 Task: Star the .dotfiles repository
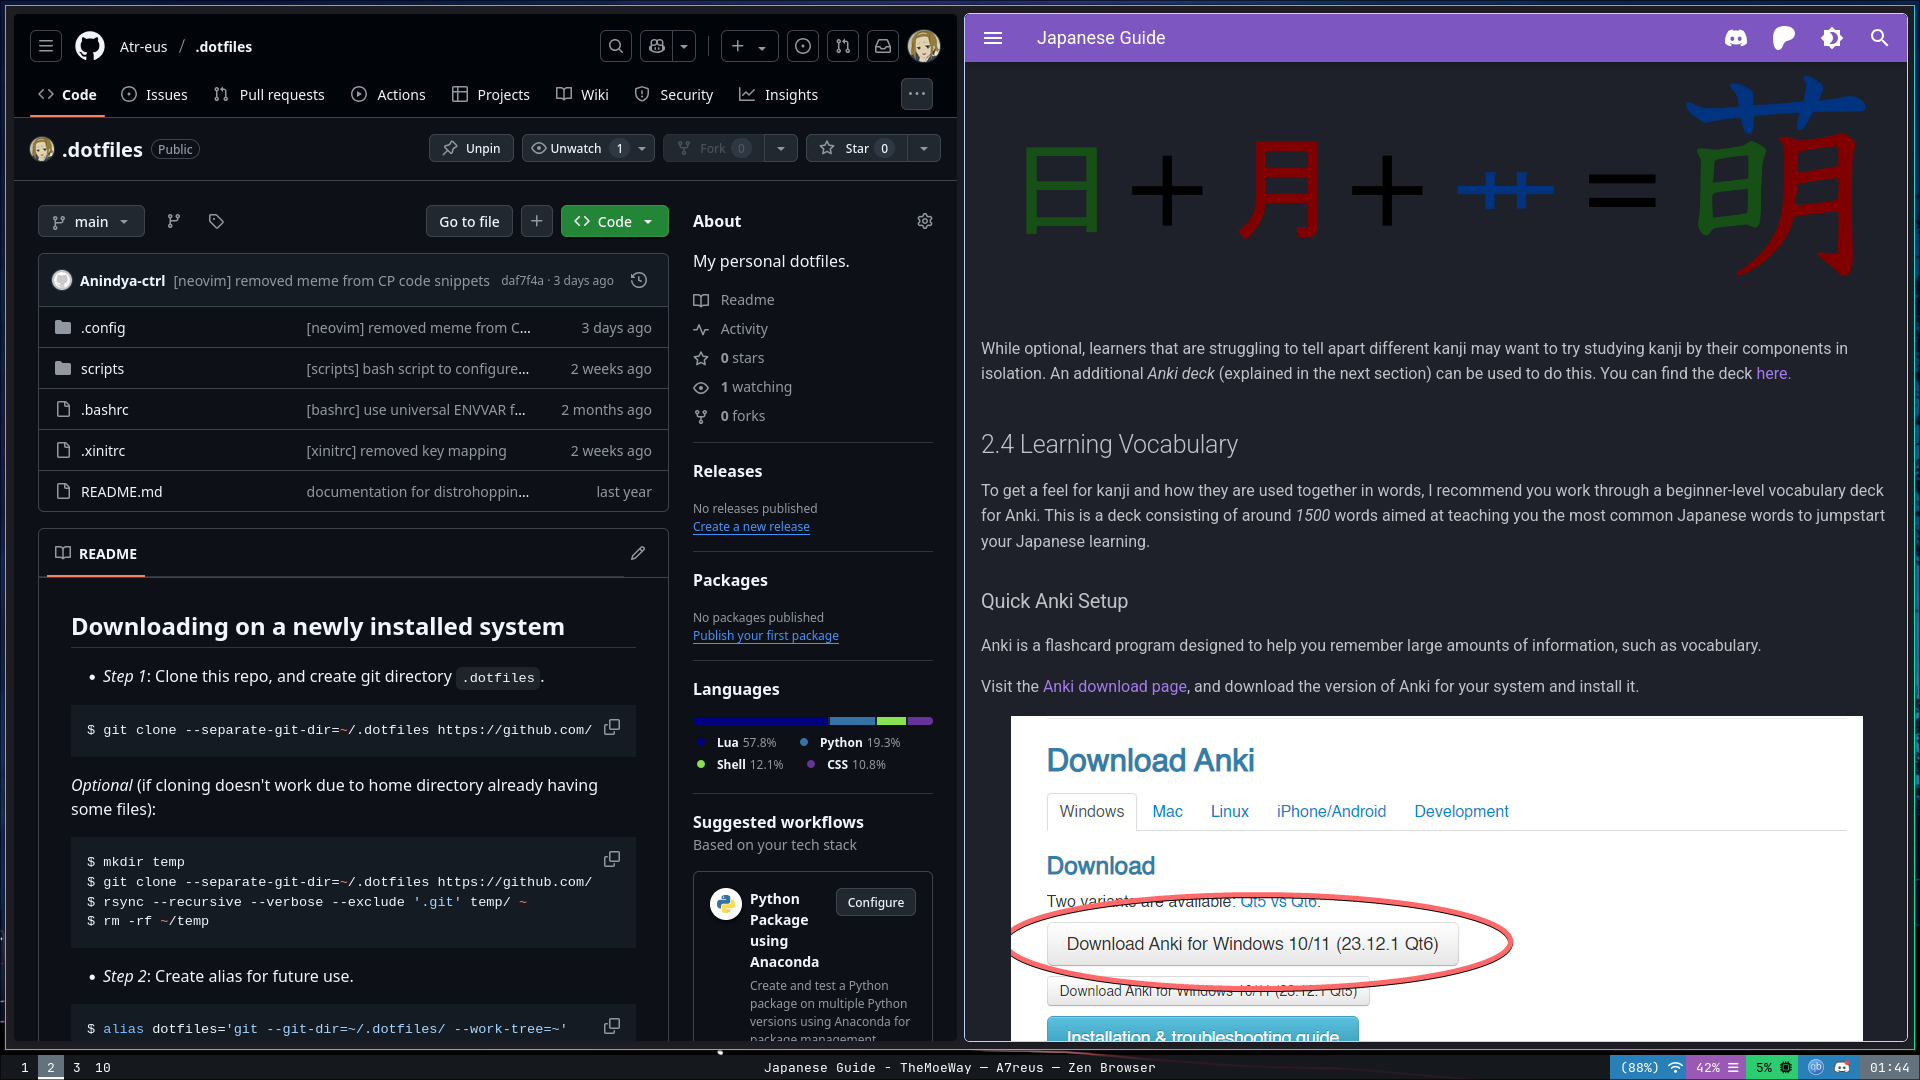(857, 148)
